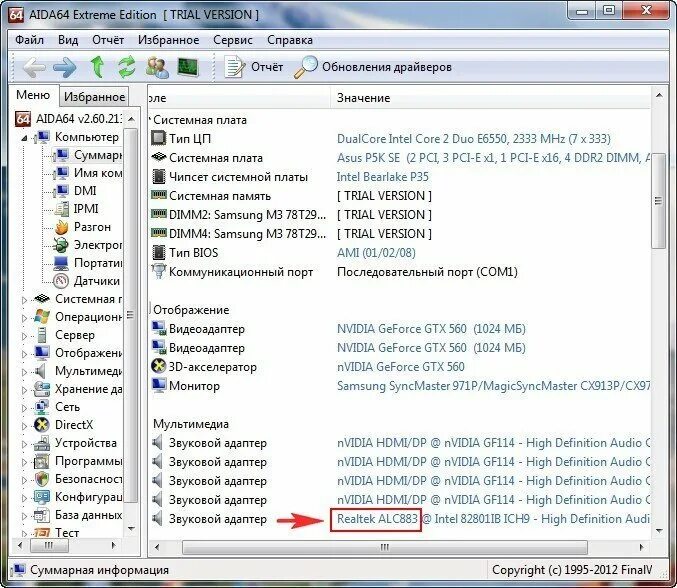677x588 pixels.
Task: Select AIDA64 v2.60 root tree node
Action: pyautogui.click(x=68, y=119)
